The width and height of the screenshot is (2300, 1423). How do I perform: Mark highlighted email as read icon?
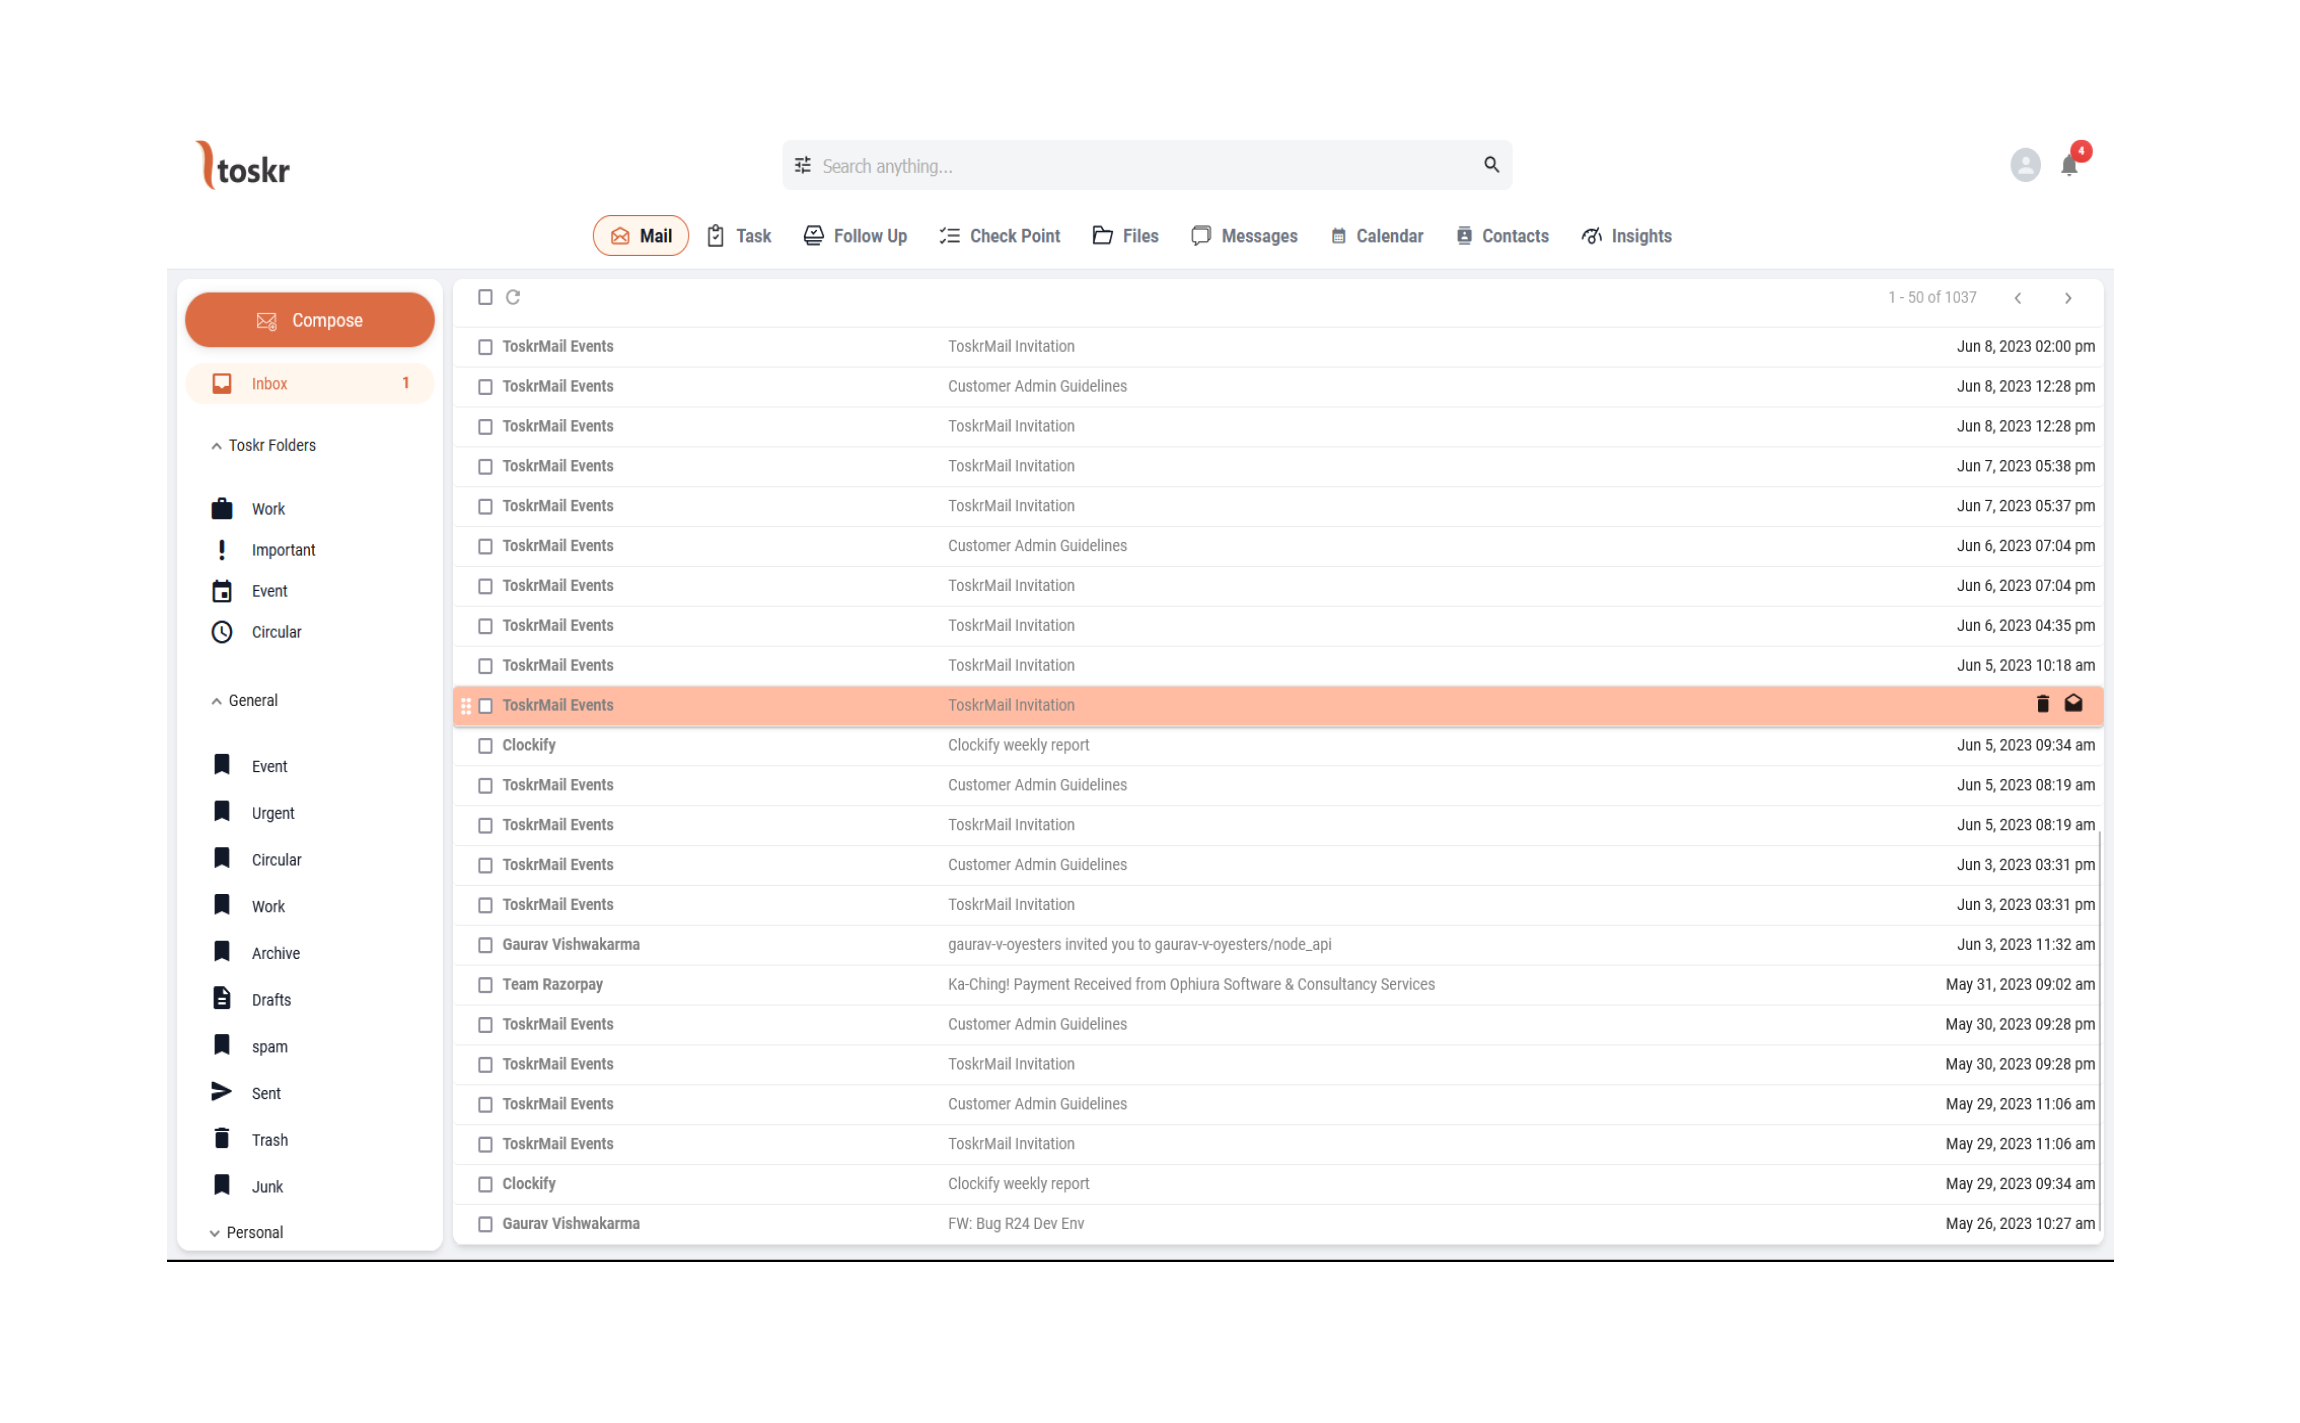pos(2073,704)
